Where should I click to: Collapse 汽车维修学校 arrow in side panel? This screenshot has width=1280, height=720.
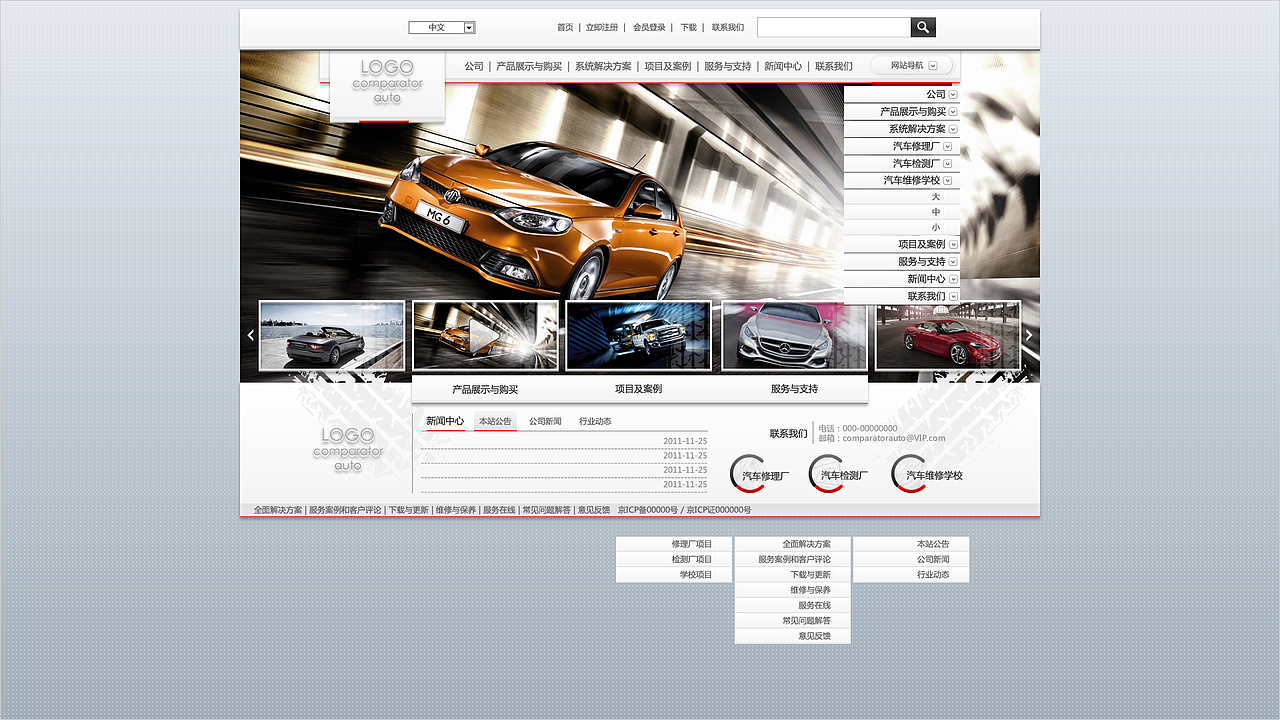coord(948,181)
